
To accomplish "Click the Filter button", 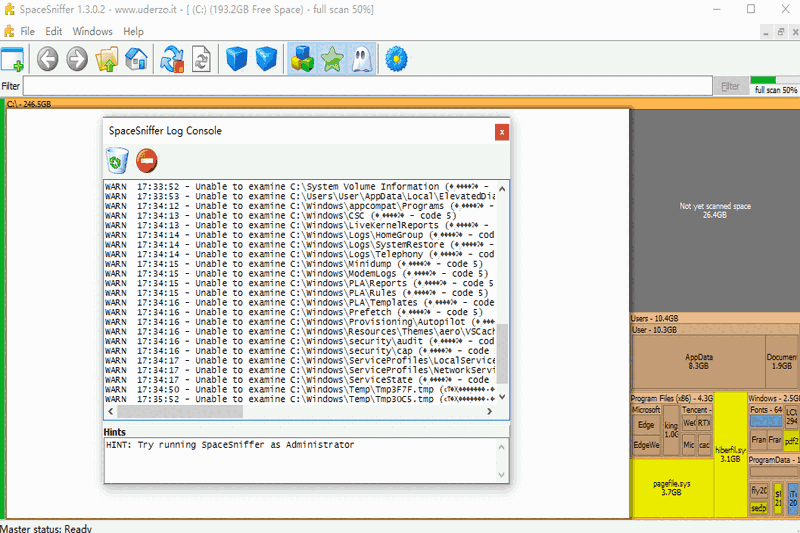I will pos(731,87).
